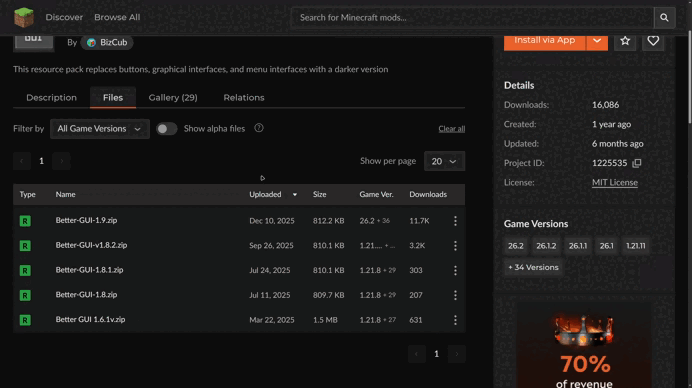The width and height of the screenshot is (692, 388).
Task: Go to previous page at bottom pagination
Action: click(417, 354)
